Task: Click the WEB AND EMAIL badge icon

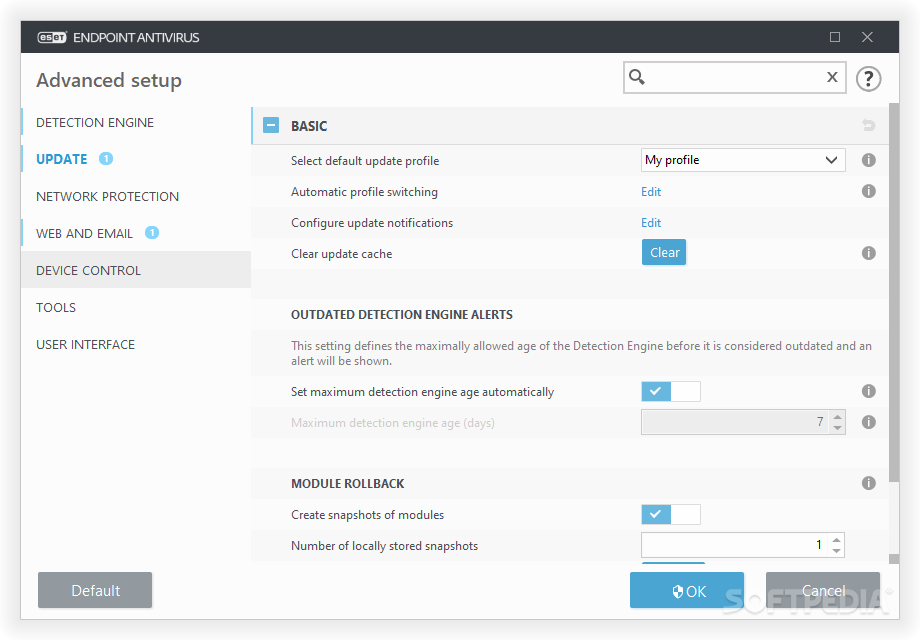Action: (x=152, y=233)
